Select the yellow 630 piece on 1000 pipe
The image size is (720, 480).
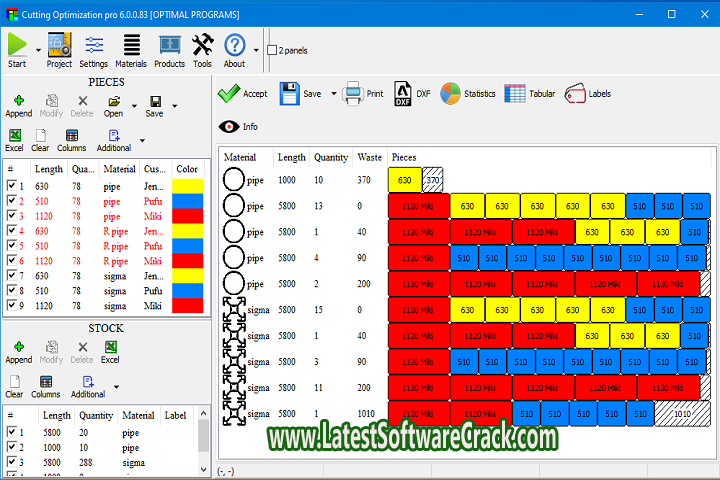pos(405,180)
